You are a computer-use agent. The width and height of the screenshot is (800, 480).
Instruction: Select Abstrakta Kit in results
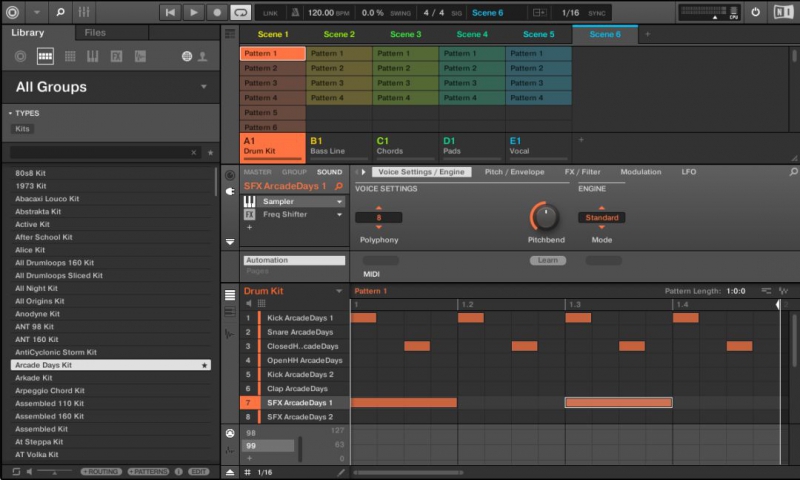[x=111, y=211]
